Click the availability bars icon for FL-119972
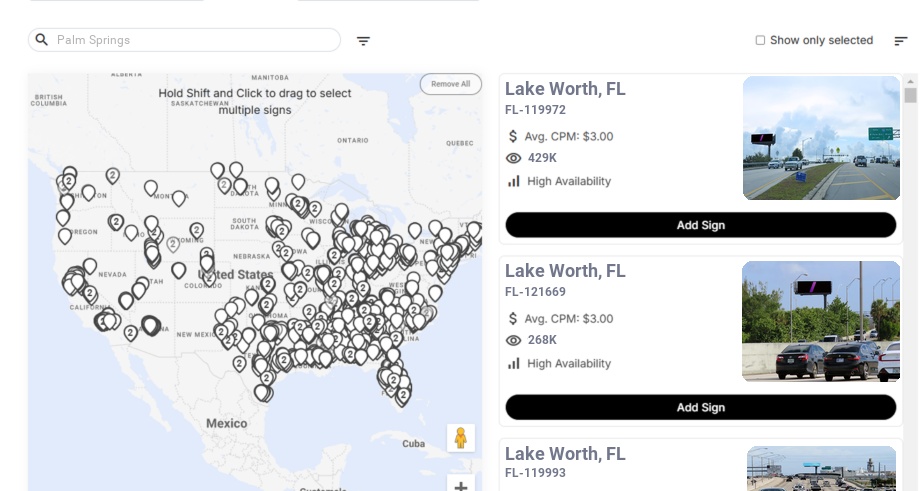The height and width of the screenshot is (491, 920). point(514,181)
